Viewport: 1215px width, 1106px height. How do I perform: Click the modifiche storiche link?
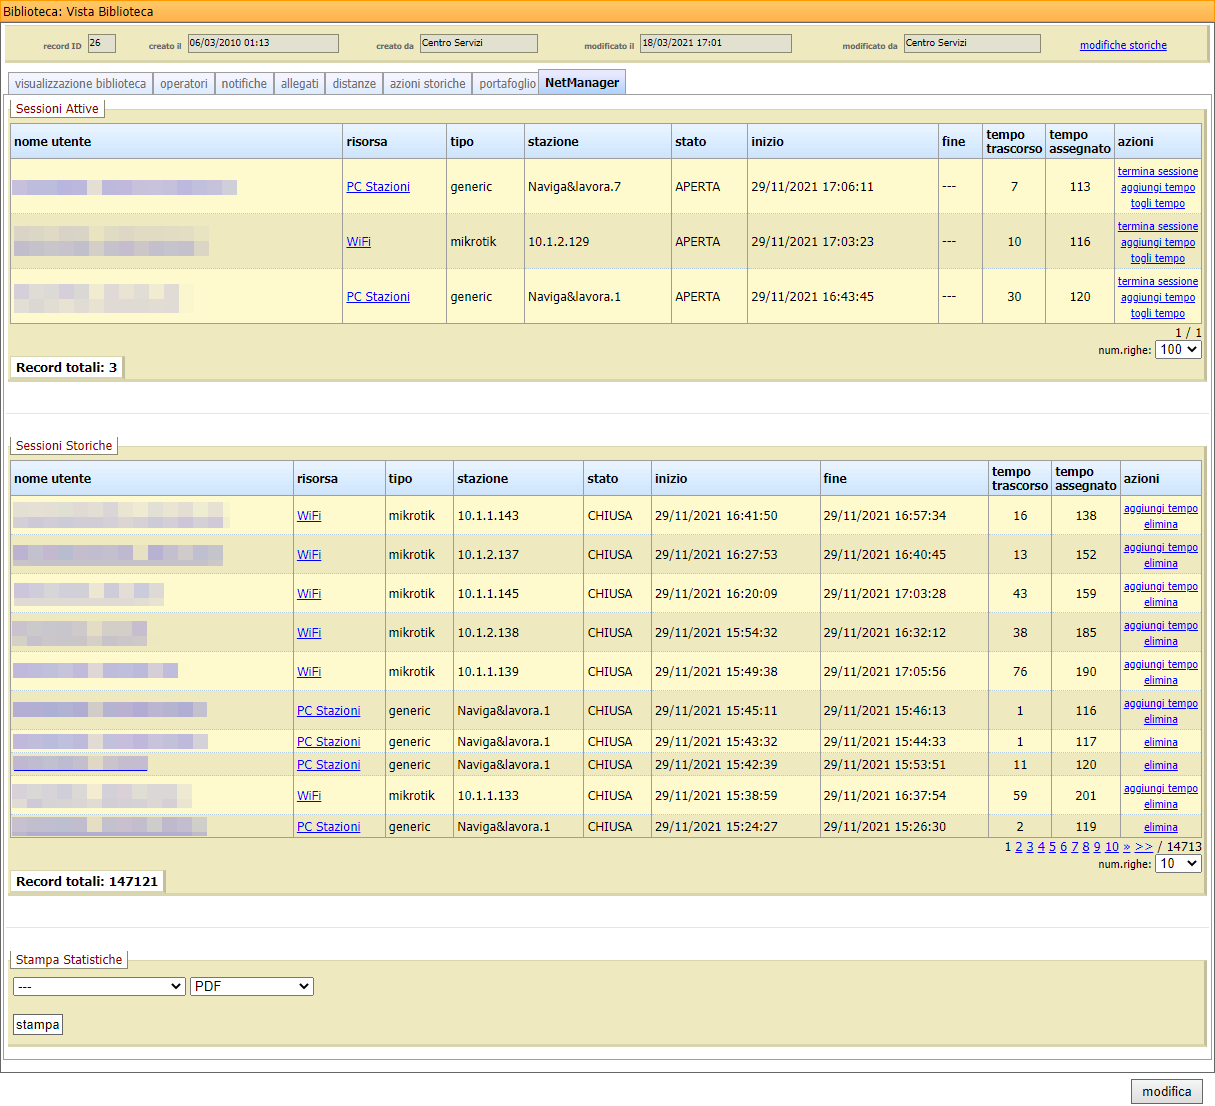pyautogui.click(x=1122, y=45)
